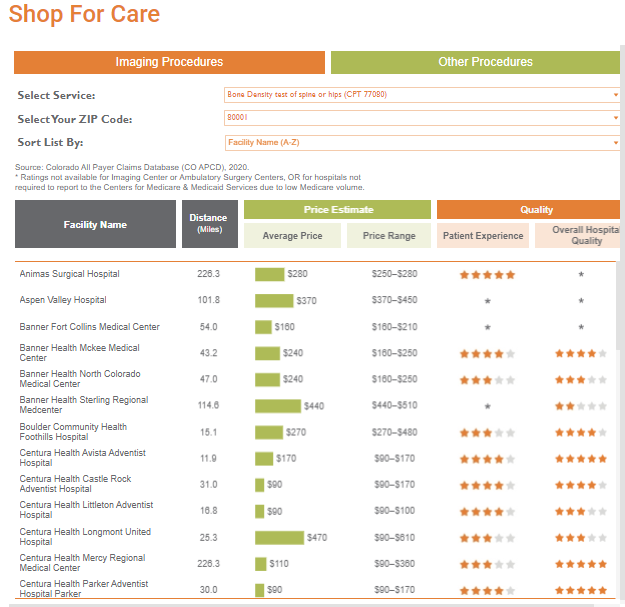Click Castle Rock Adventist overall quality stars
Viewport: 625px width, 607px height.
[x=581, y=485]
